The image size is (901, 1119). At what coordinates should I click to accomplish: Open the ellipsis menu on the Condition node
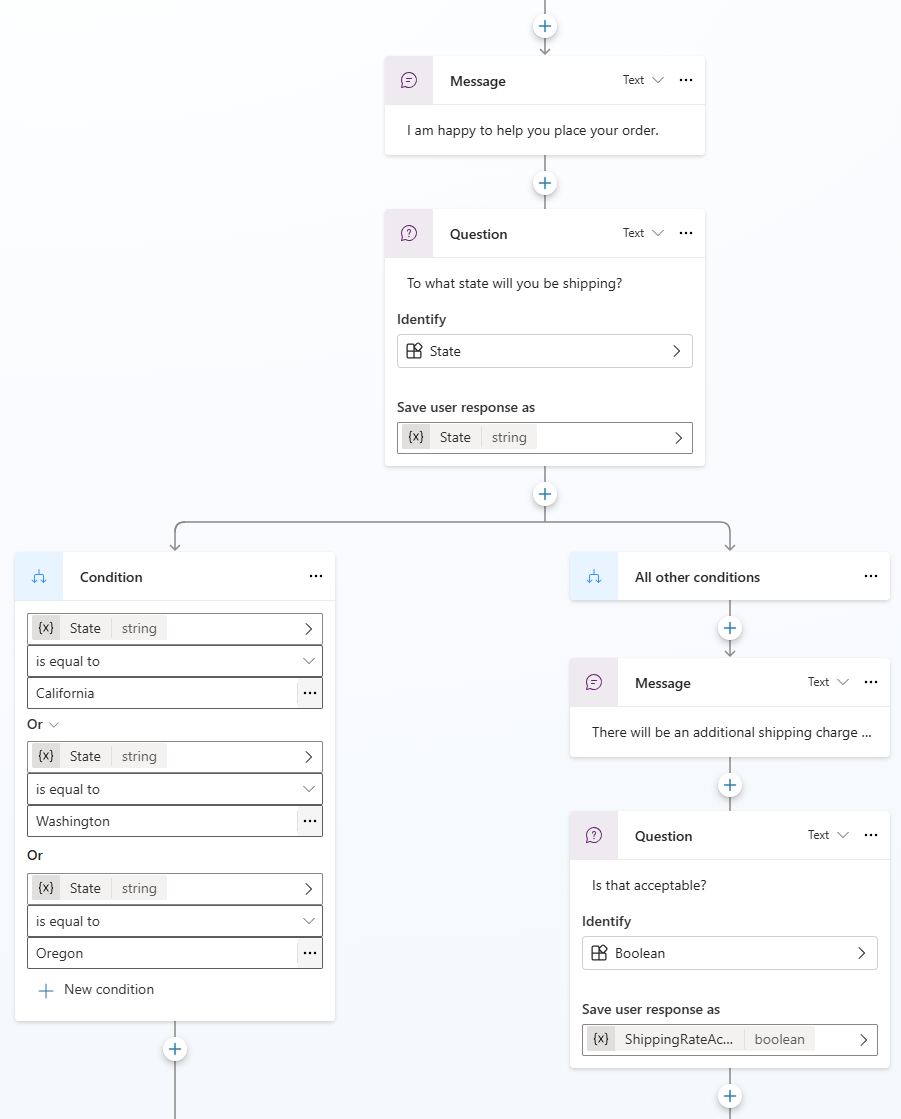[x=316, y=576]
